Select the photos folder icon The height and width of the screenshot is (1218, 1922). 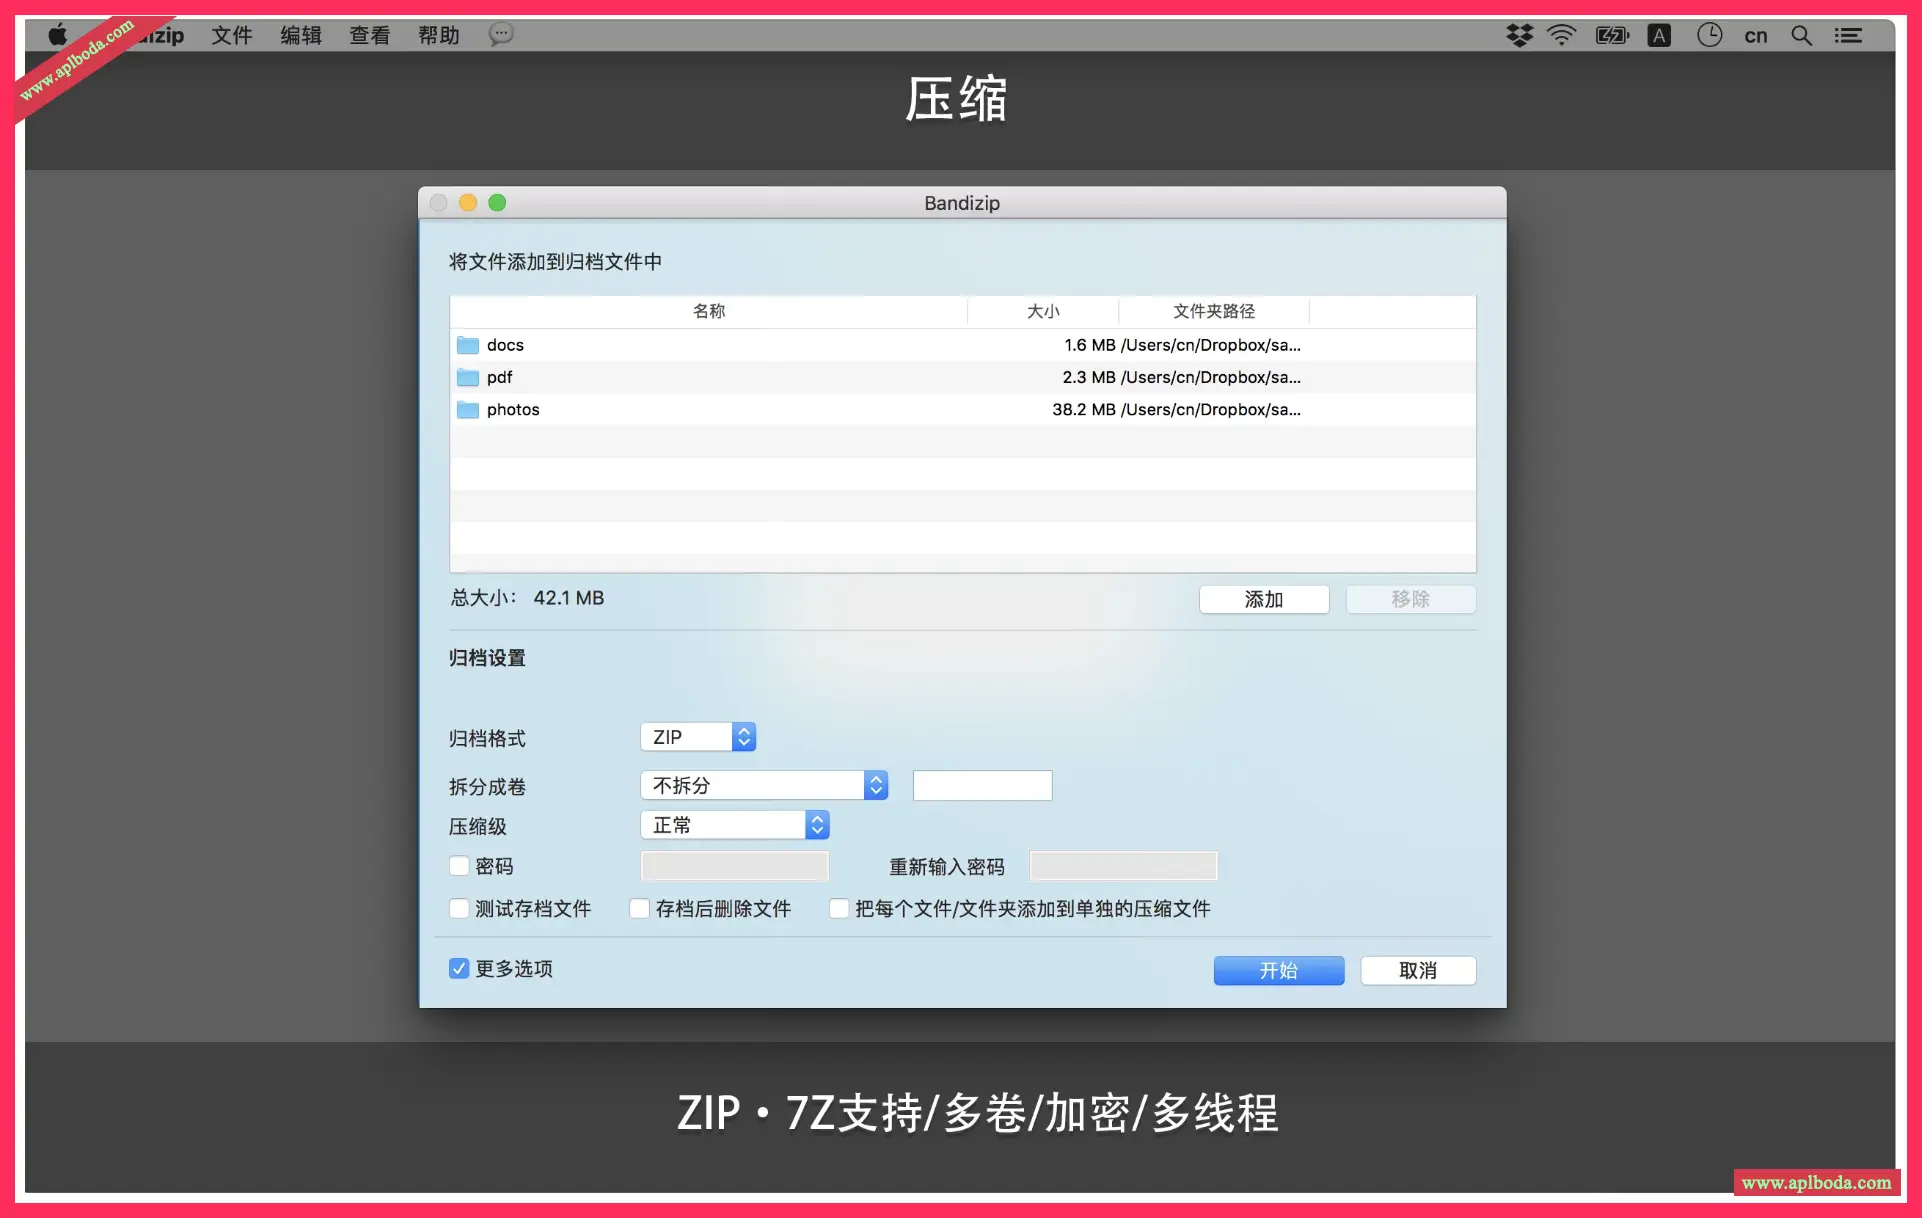point(468,410)
